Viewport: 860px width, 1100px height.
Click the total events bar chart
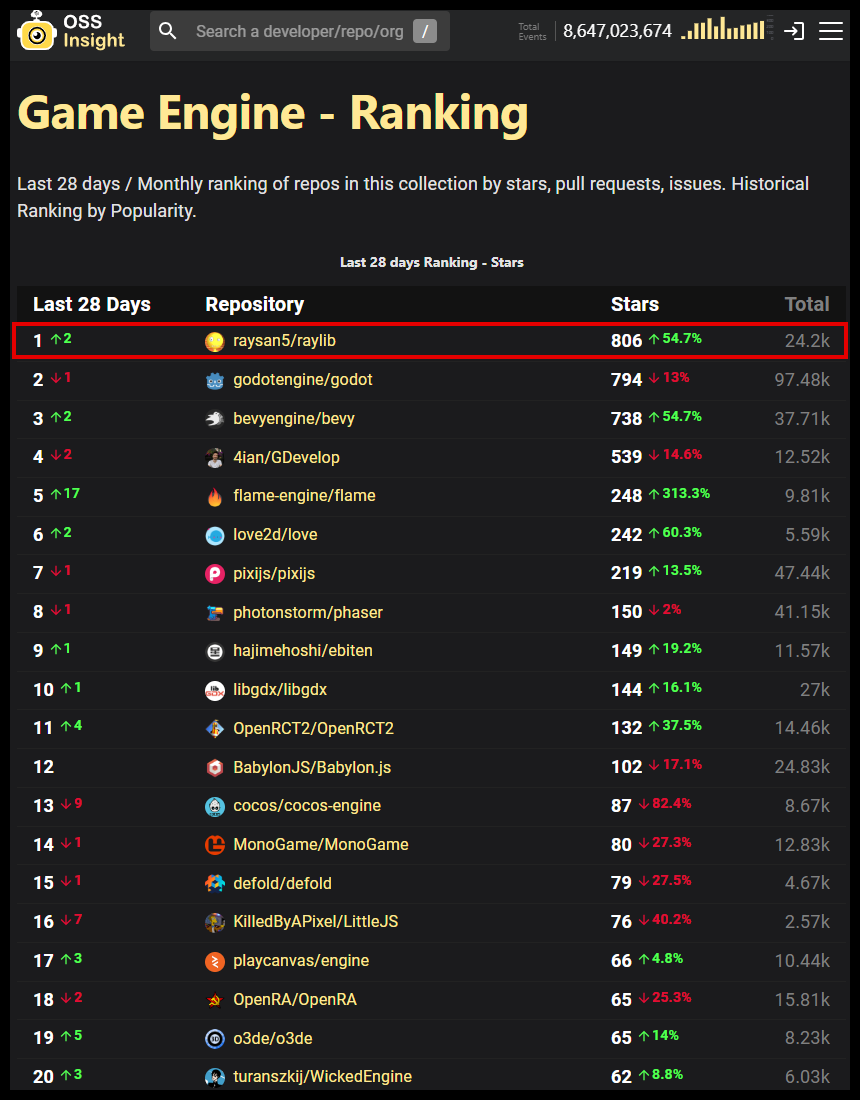(723, 30)
